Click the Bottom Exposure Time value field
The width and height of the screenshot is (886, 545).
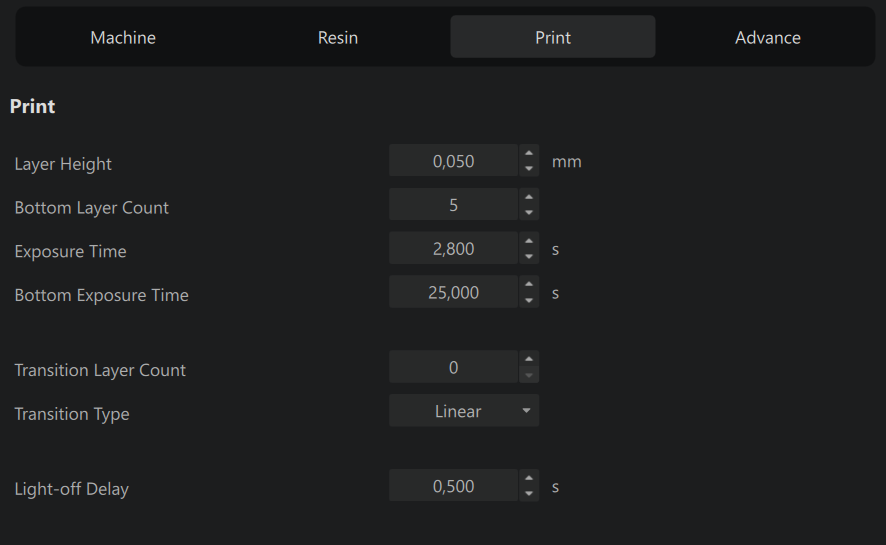coord(454,293)
